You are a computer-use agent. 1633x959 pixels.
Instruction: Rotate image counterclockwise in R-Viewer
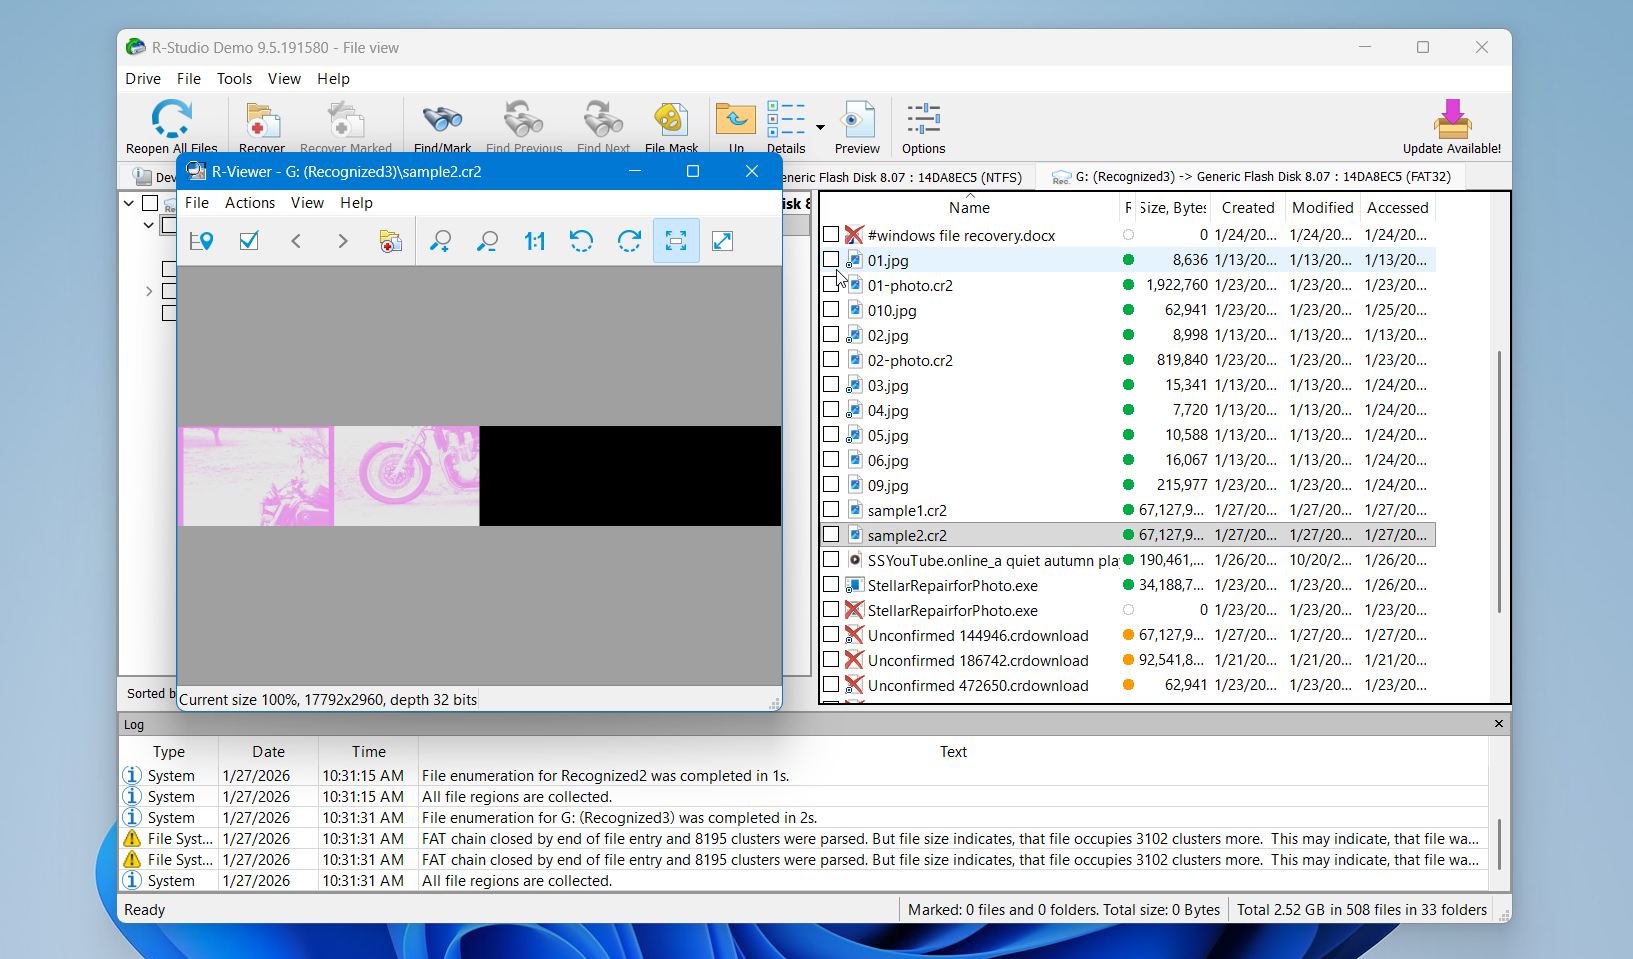click(x=581, y=241)
